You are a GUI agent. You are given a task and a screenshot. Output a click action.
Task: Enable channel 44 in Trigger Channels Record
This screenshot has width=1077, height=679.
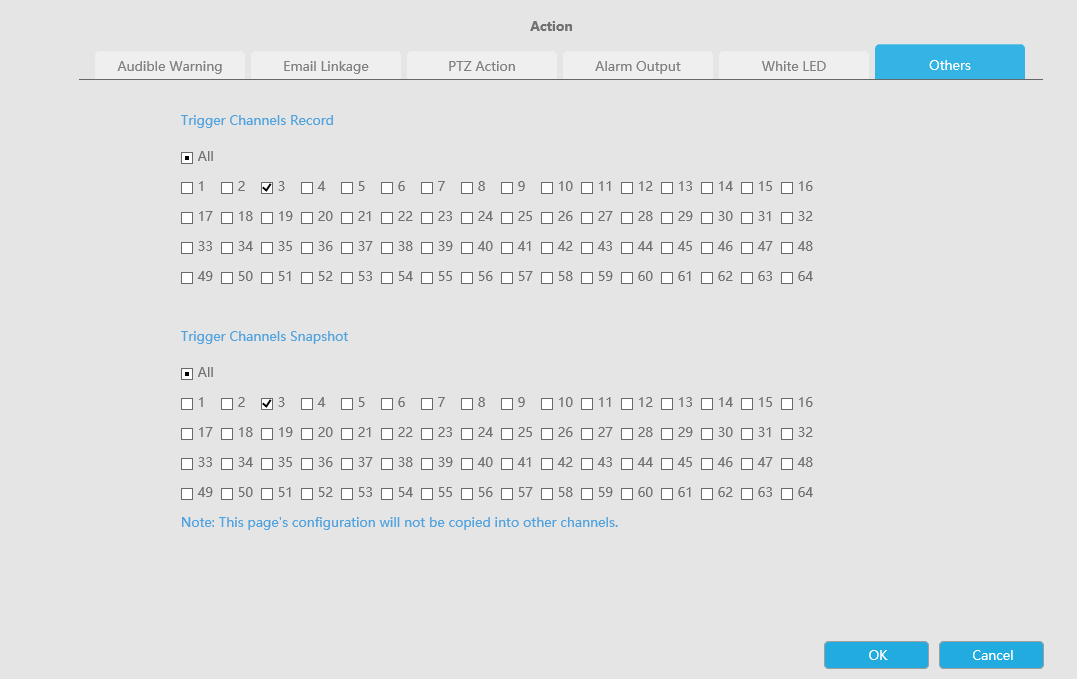tap(627, 249)
